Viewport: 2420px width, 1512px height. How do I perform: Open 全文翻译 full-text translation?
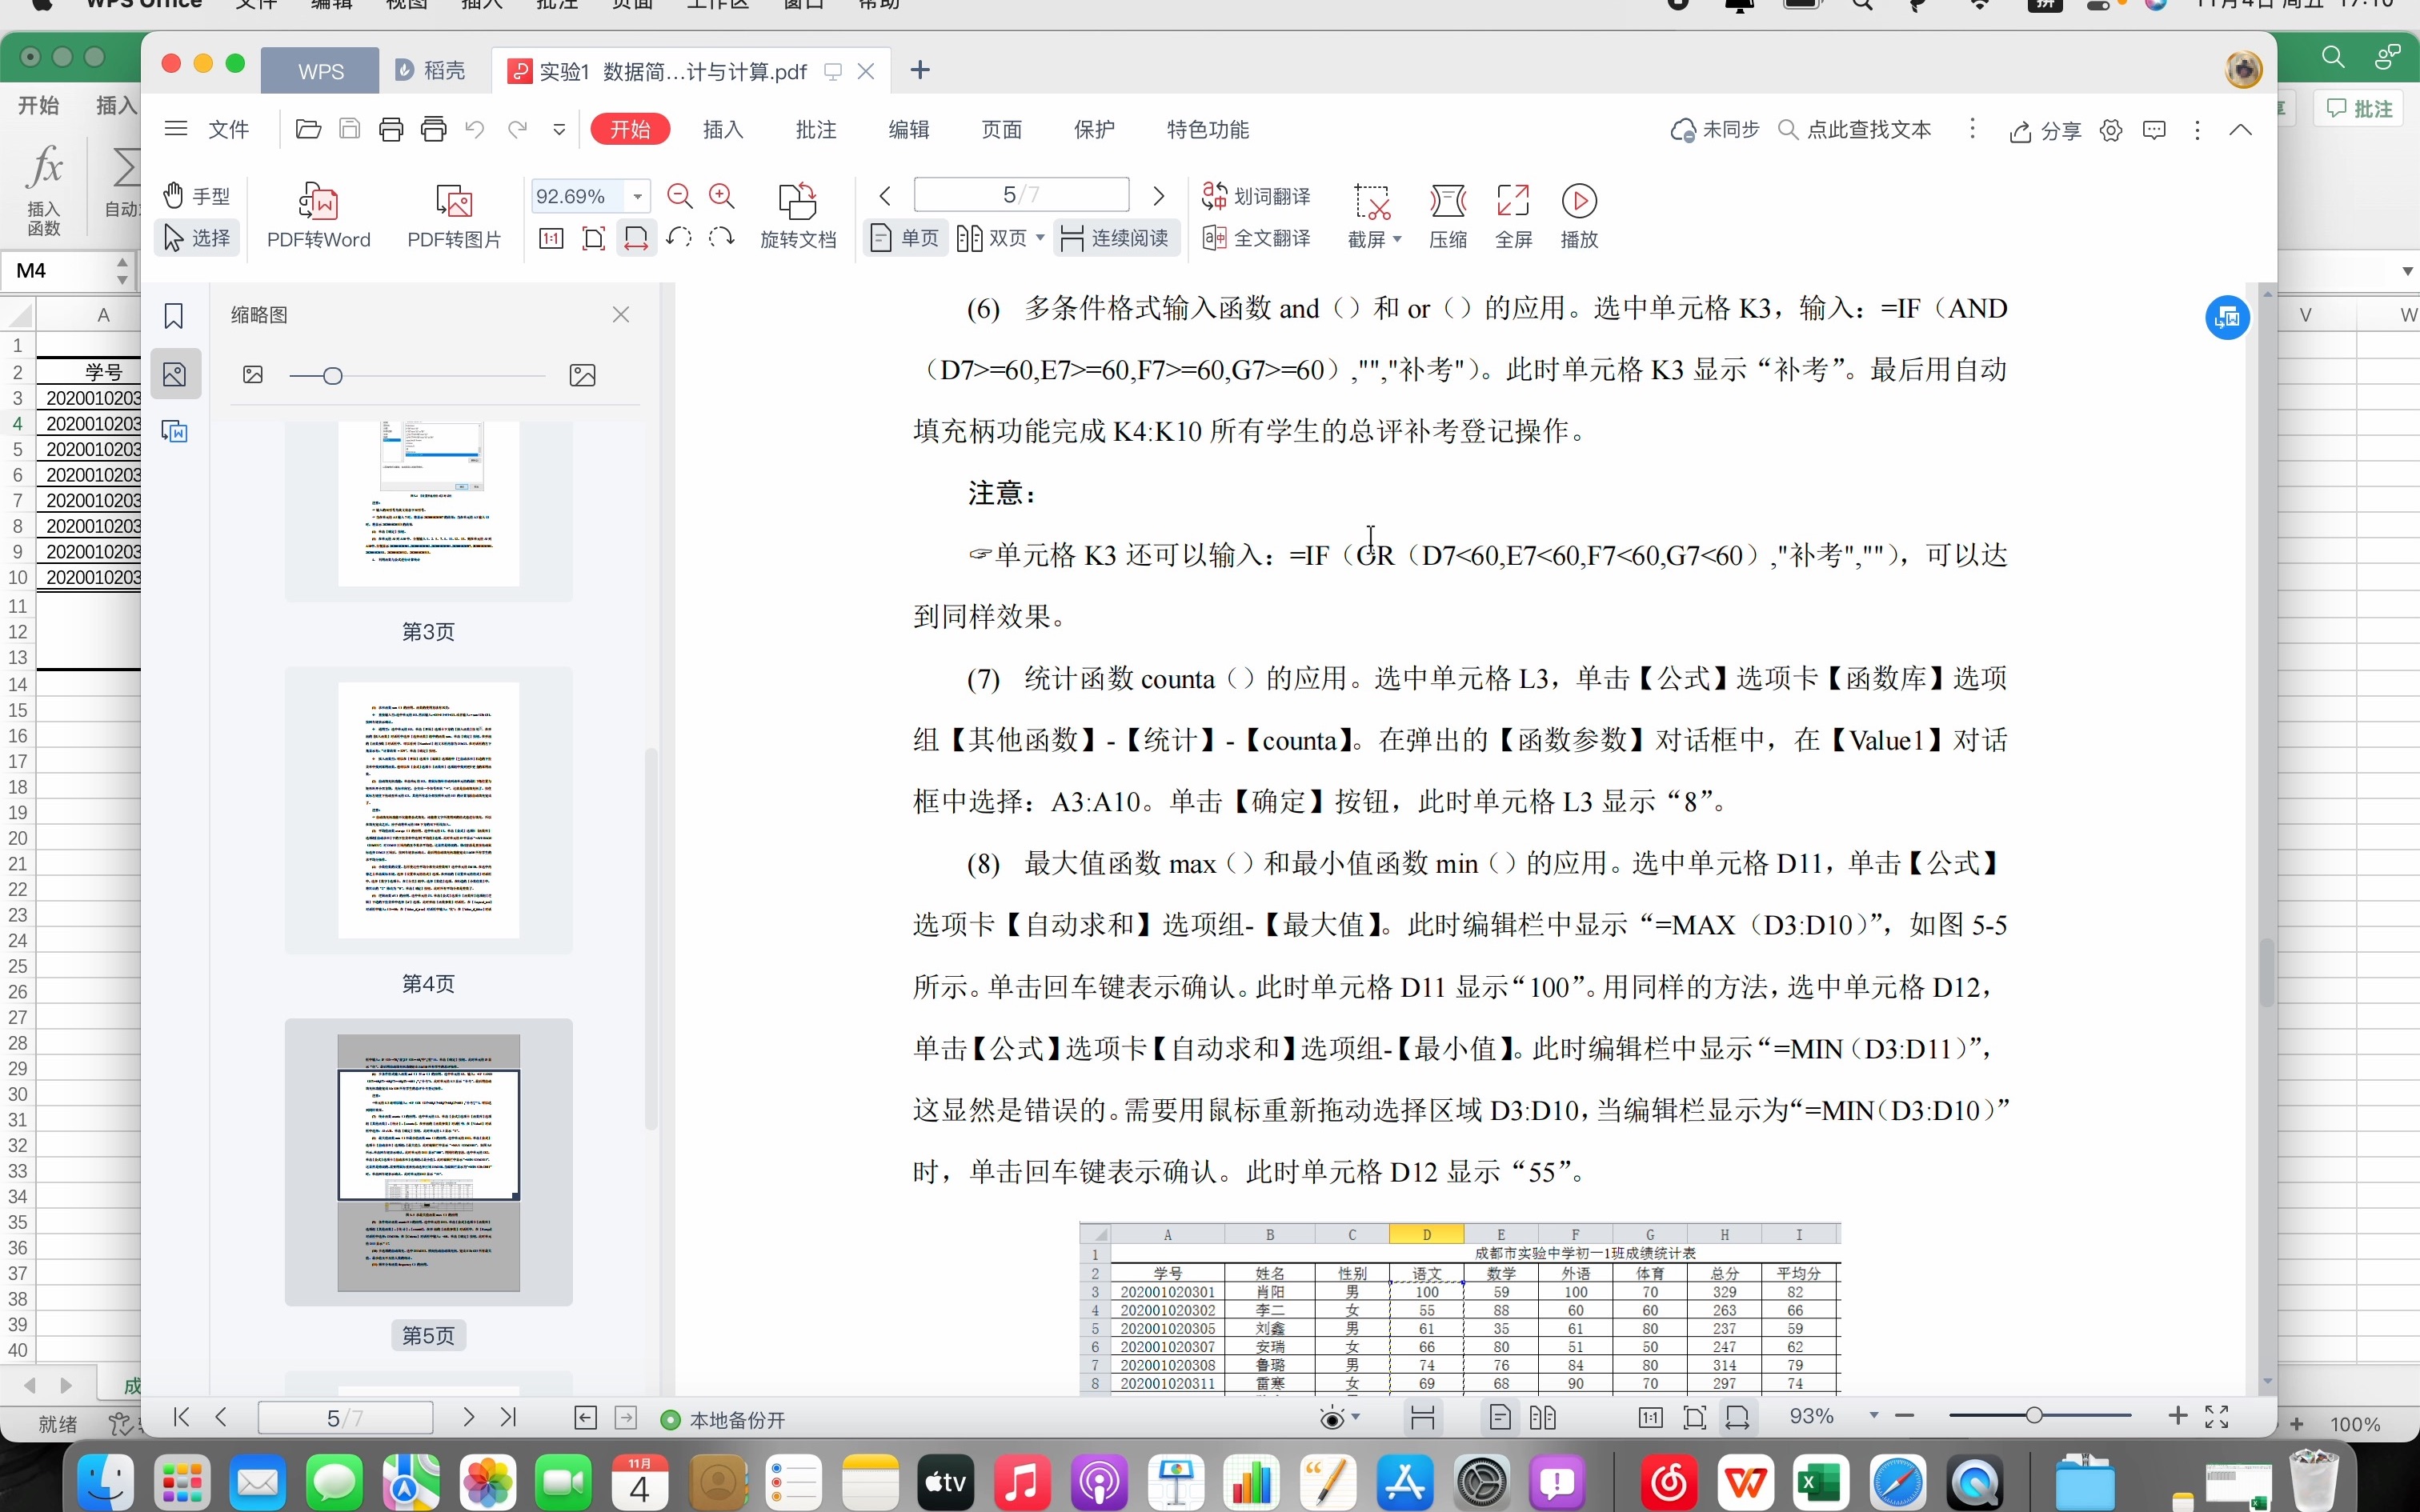[x=1255, y=238]
